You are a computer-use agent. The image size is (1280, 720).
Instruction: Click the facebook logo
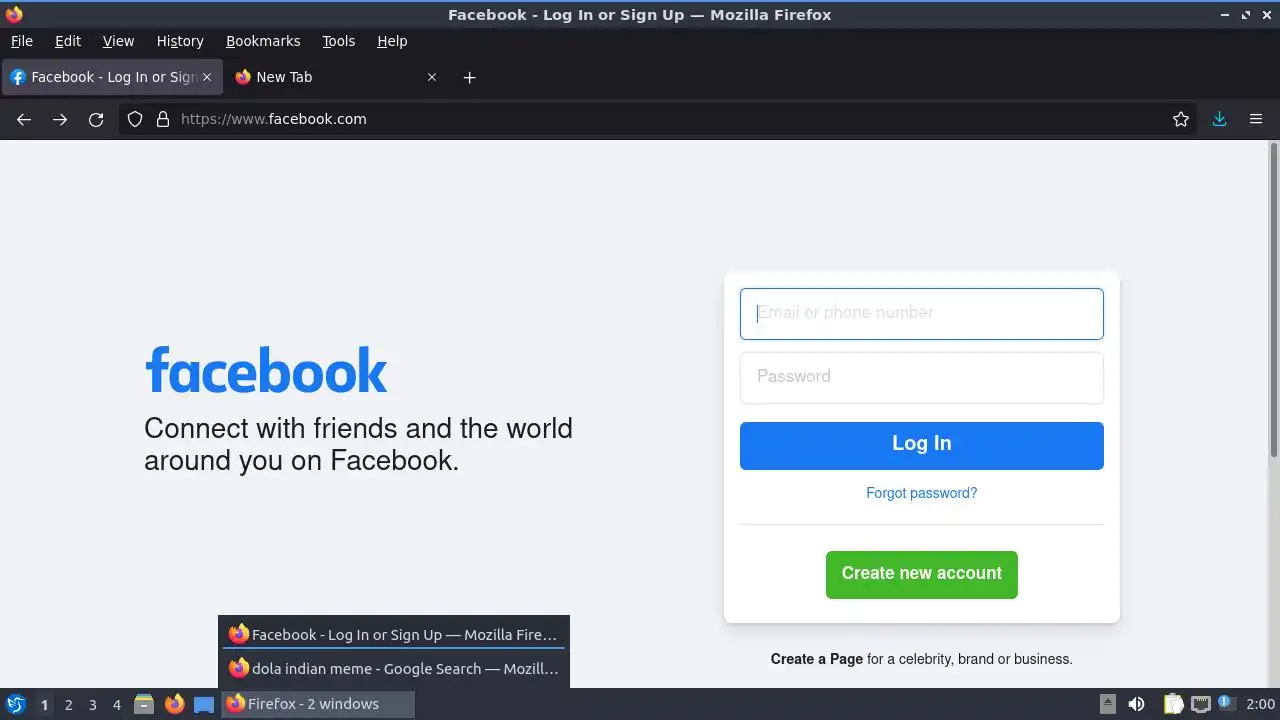click(x=266, y=370)
